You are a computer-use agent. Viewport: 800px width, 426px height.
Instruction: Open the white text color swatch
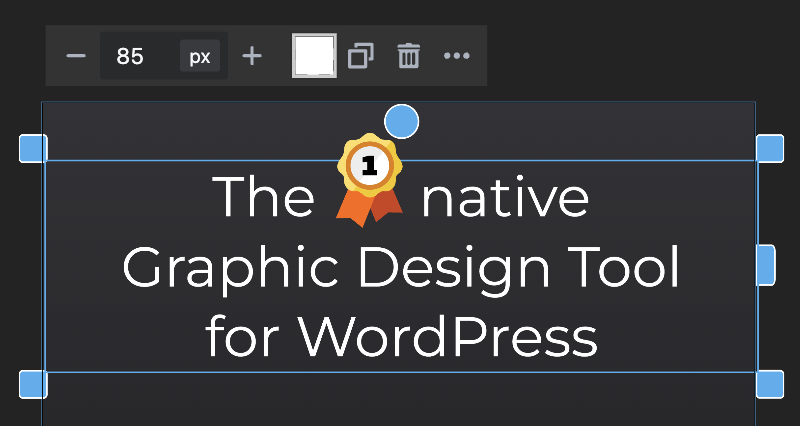coord(314,56)
